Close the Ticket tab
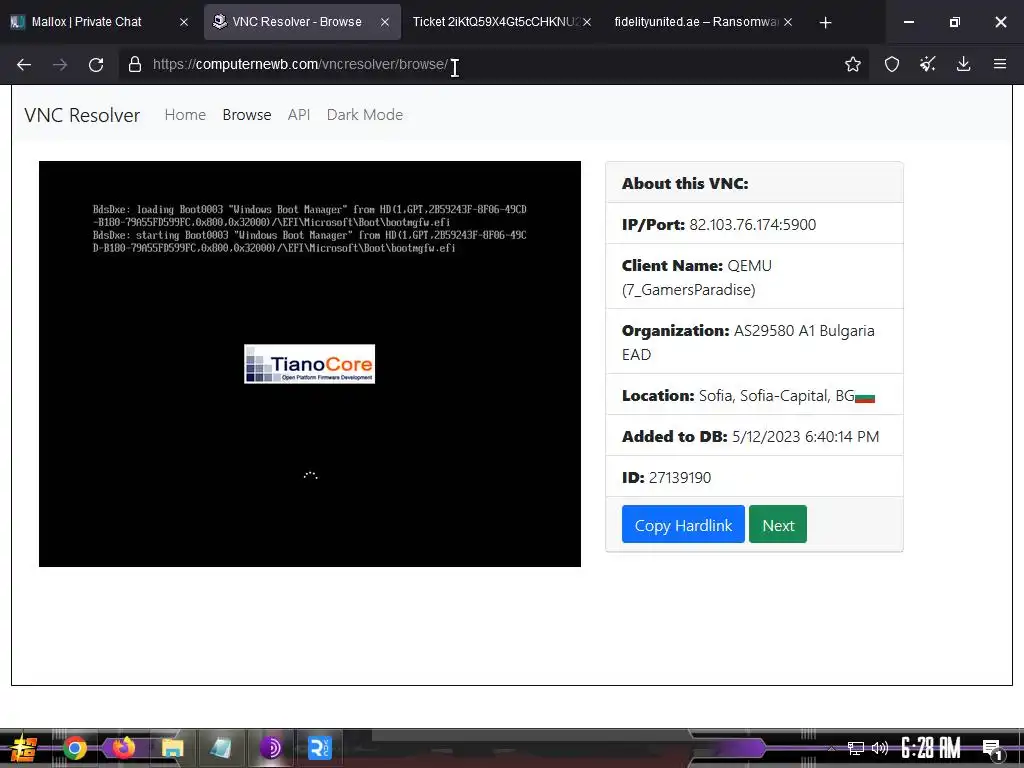The image size is (1024, 768). (587, 22)
